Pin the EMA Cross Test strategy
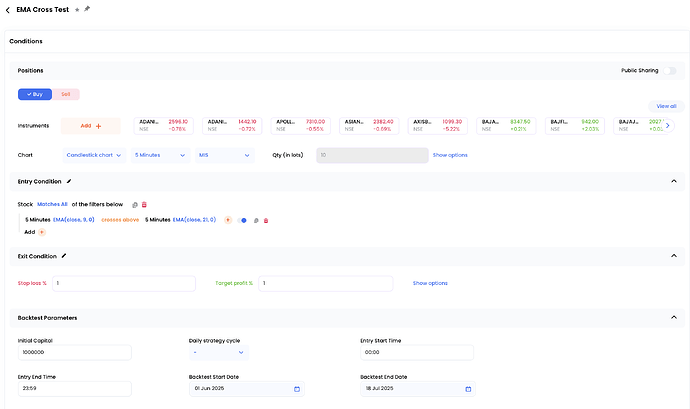 point(87,9)
